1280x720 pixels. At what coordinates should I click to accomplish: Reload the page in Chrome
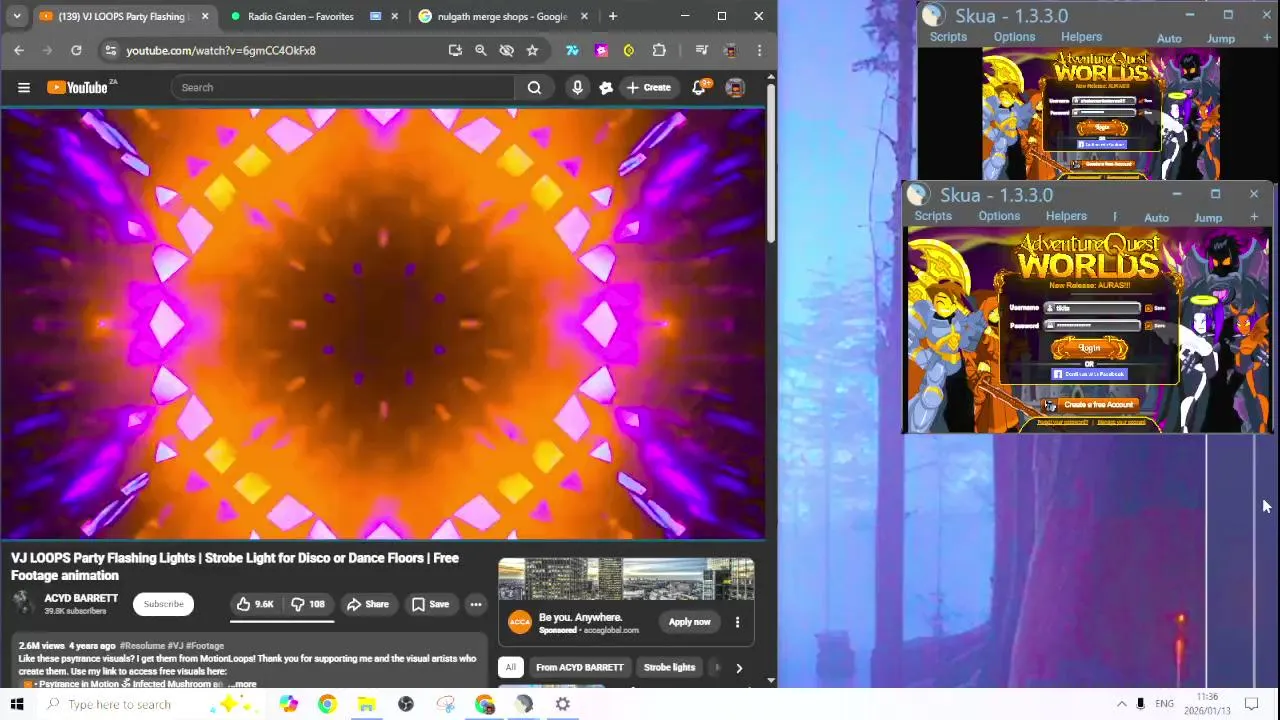point(76,50)
